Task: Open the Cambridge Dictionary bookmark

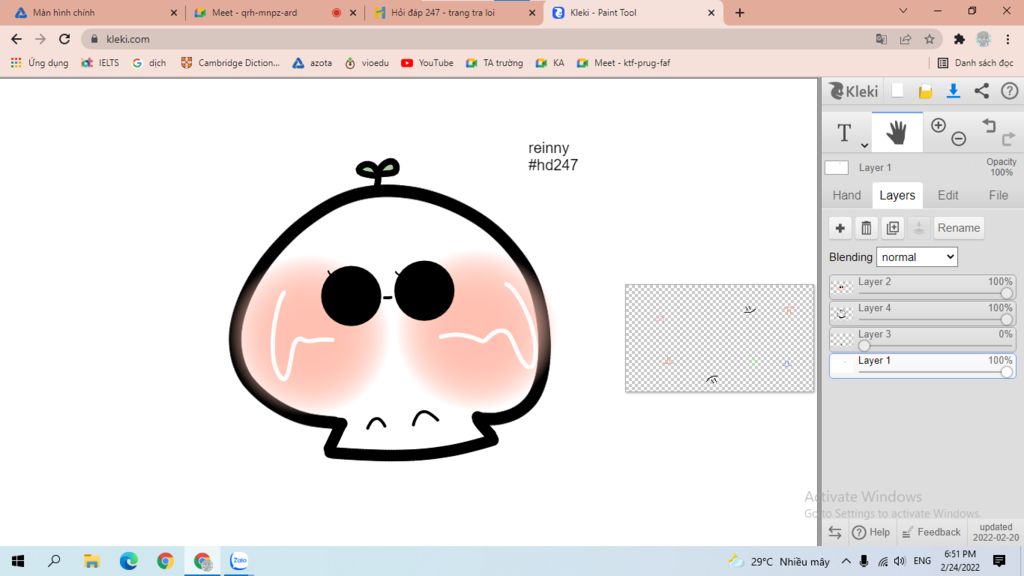Action: (x=230, y=63)
